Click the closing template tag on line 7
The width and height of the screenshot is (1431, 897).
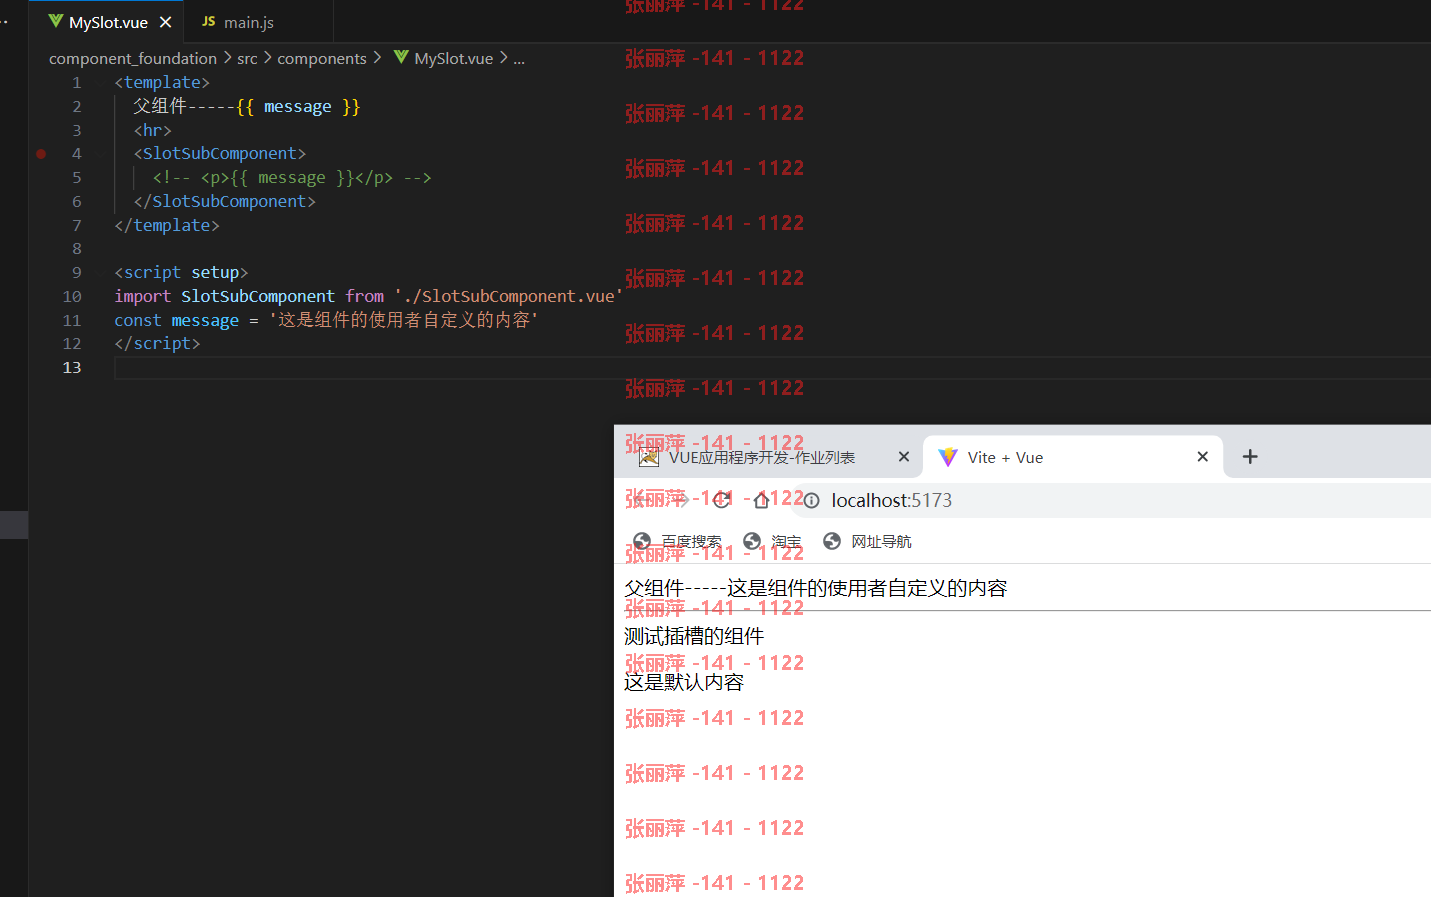point(167,225)
